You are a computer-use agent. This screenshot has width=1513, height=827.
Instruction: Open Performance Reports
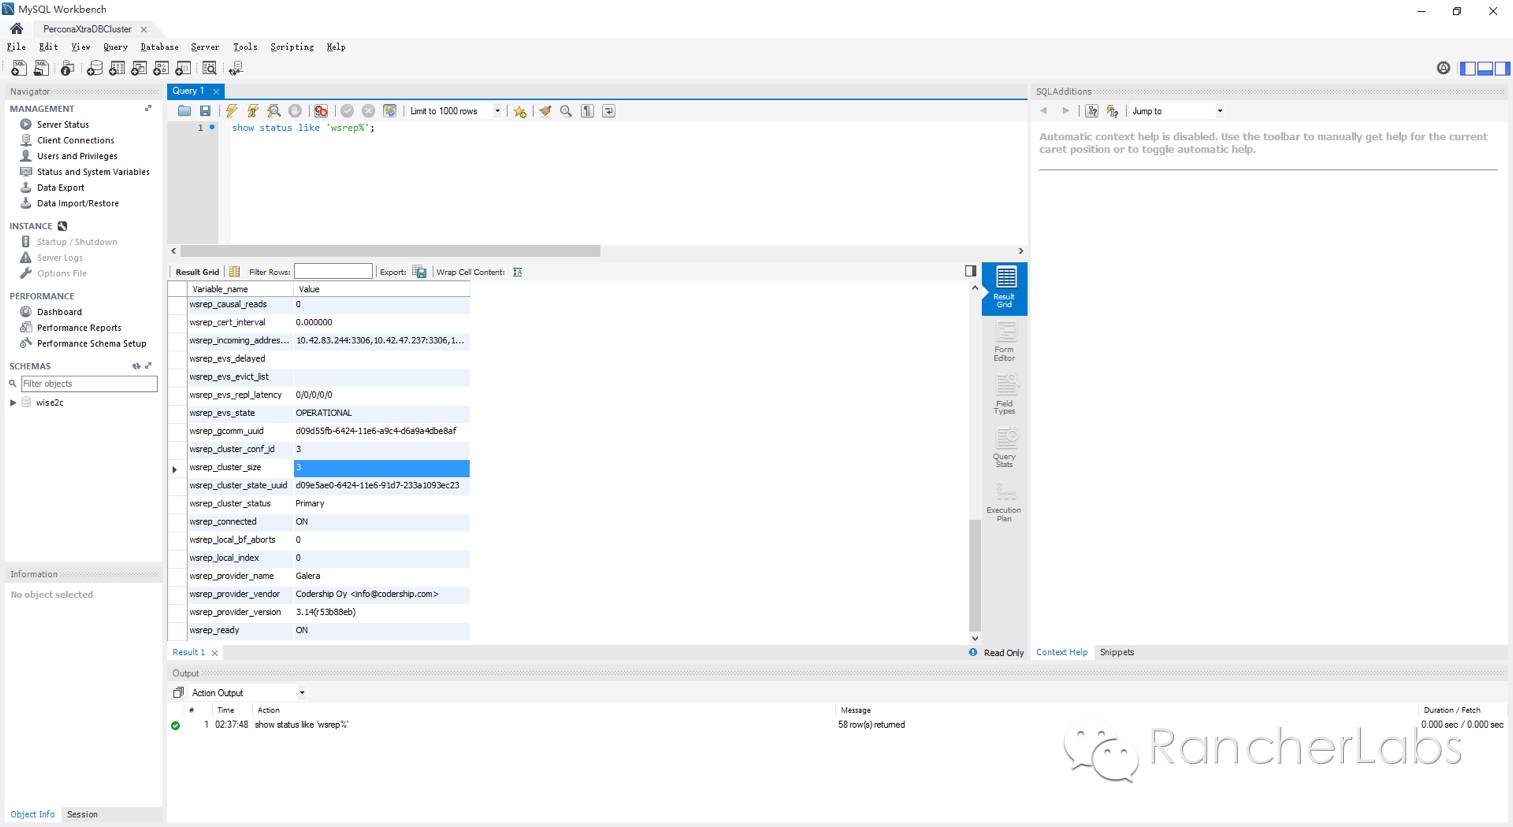(79, 328)
